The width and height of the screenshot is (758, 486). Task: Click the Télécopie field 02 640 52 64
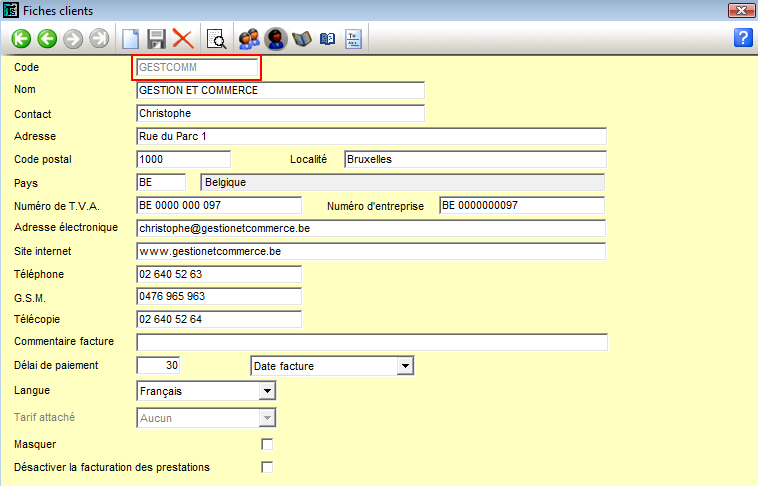(x=219, y=319)
